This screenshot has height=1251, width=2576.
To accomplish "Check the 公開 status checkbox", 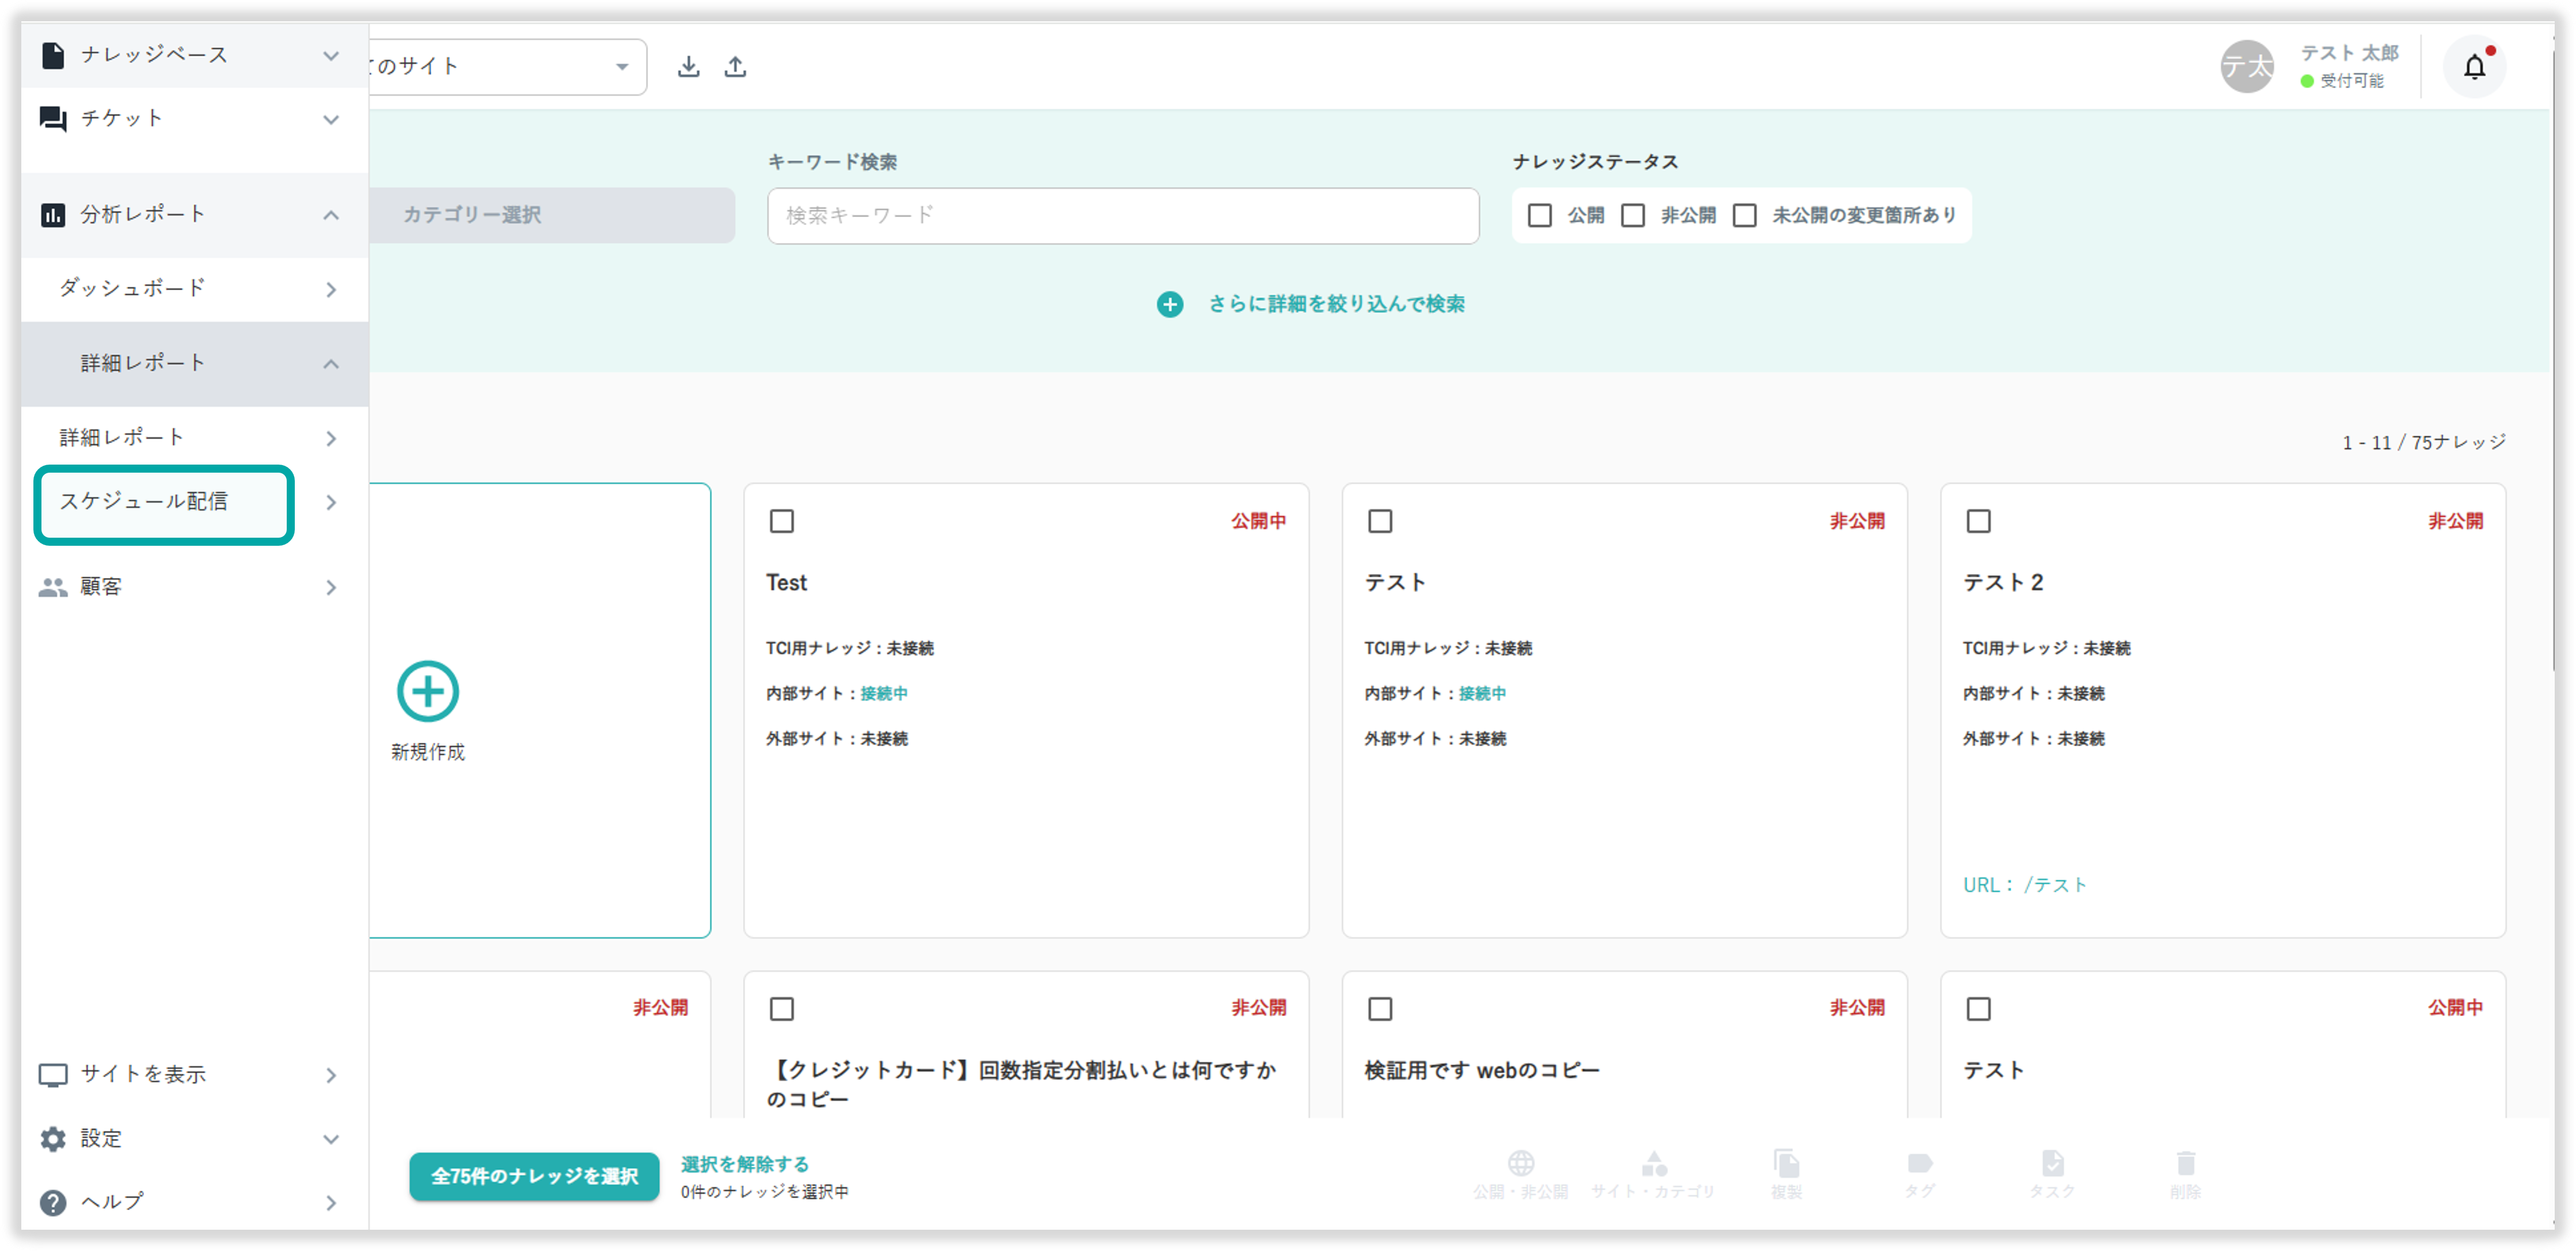I will (x=1540, y=215).
